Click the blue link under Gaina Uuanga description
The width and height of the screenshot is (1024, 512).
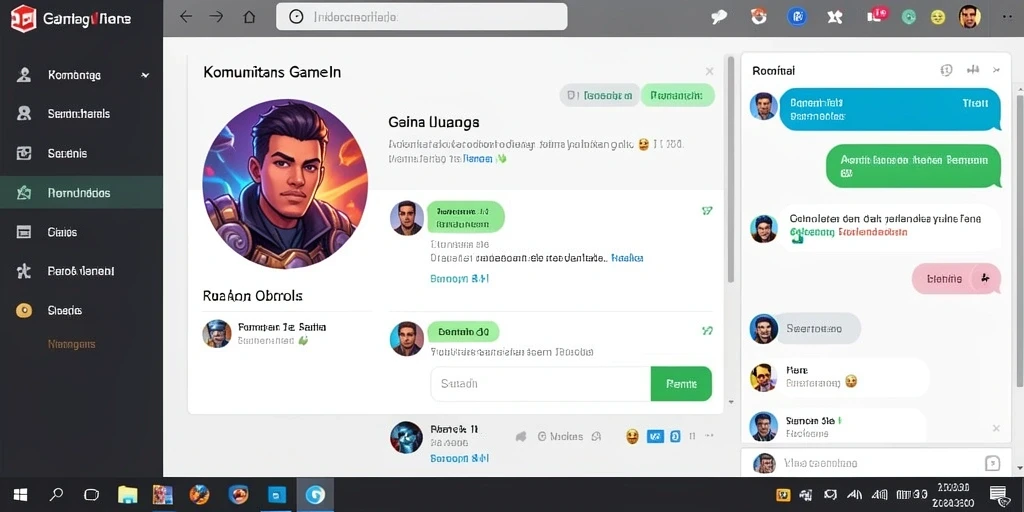[x=477, y=158]
